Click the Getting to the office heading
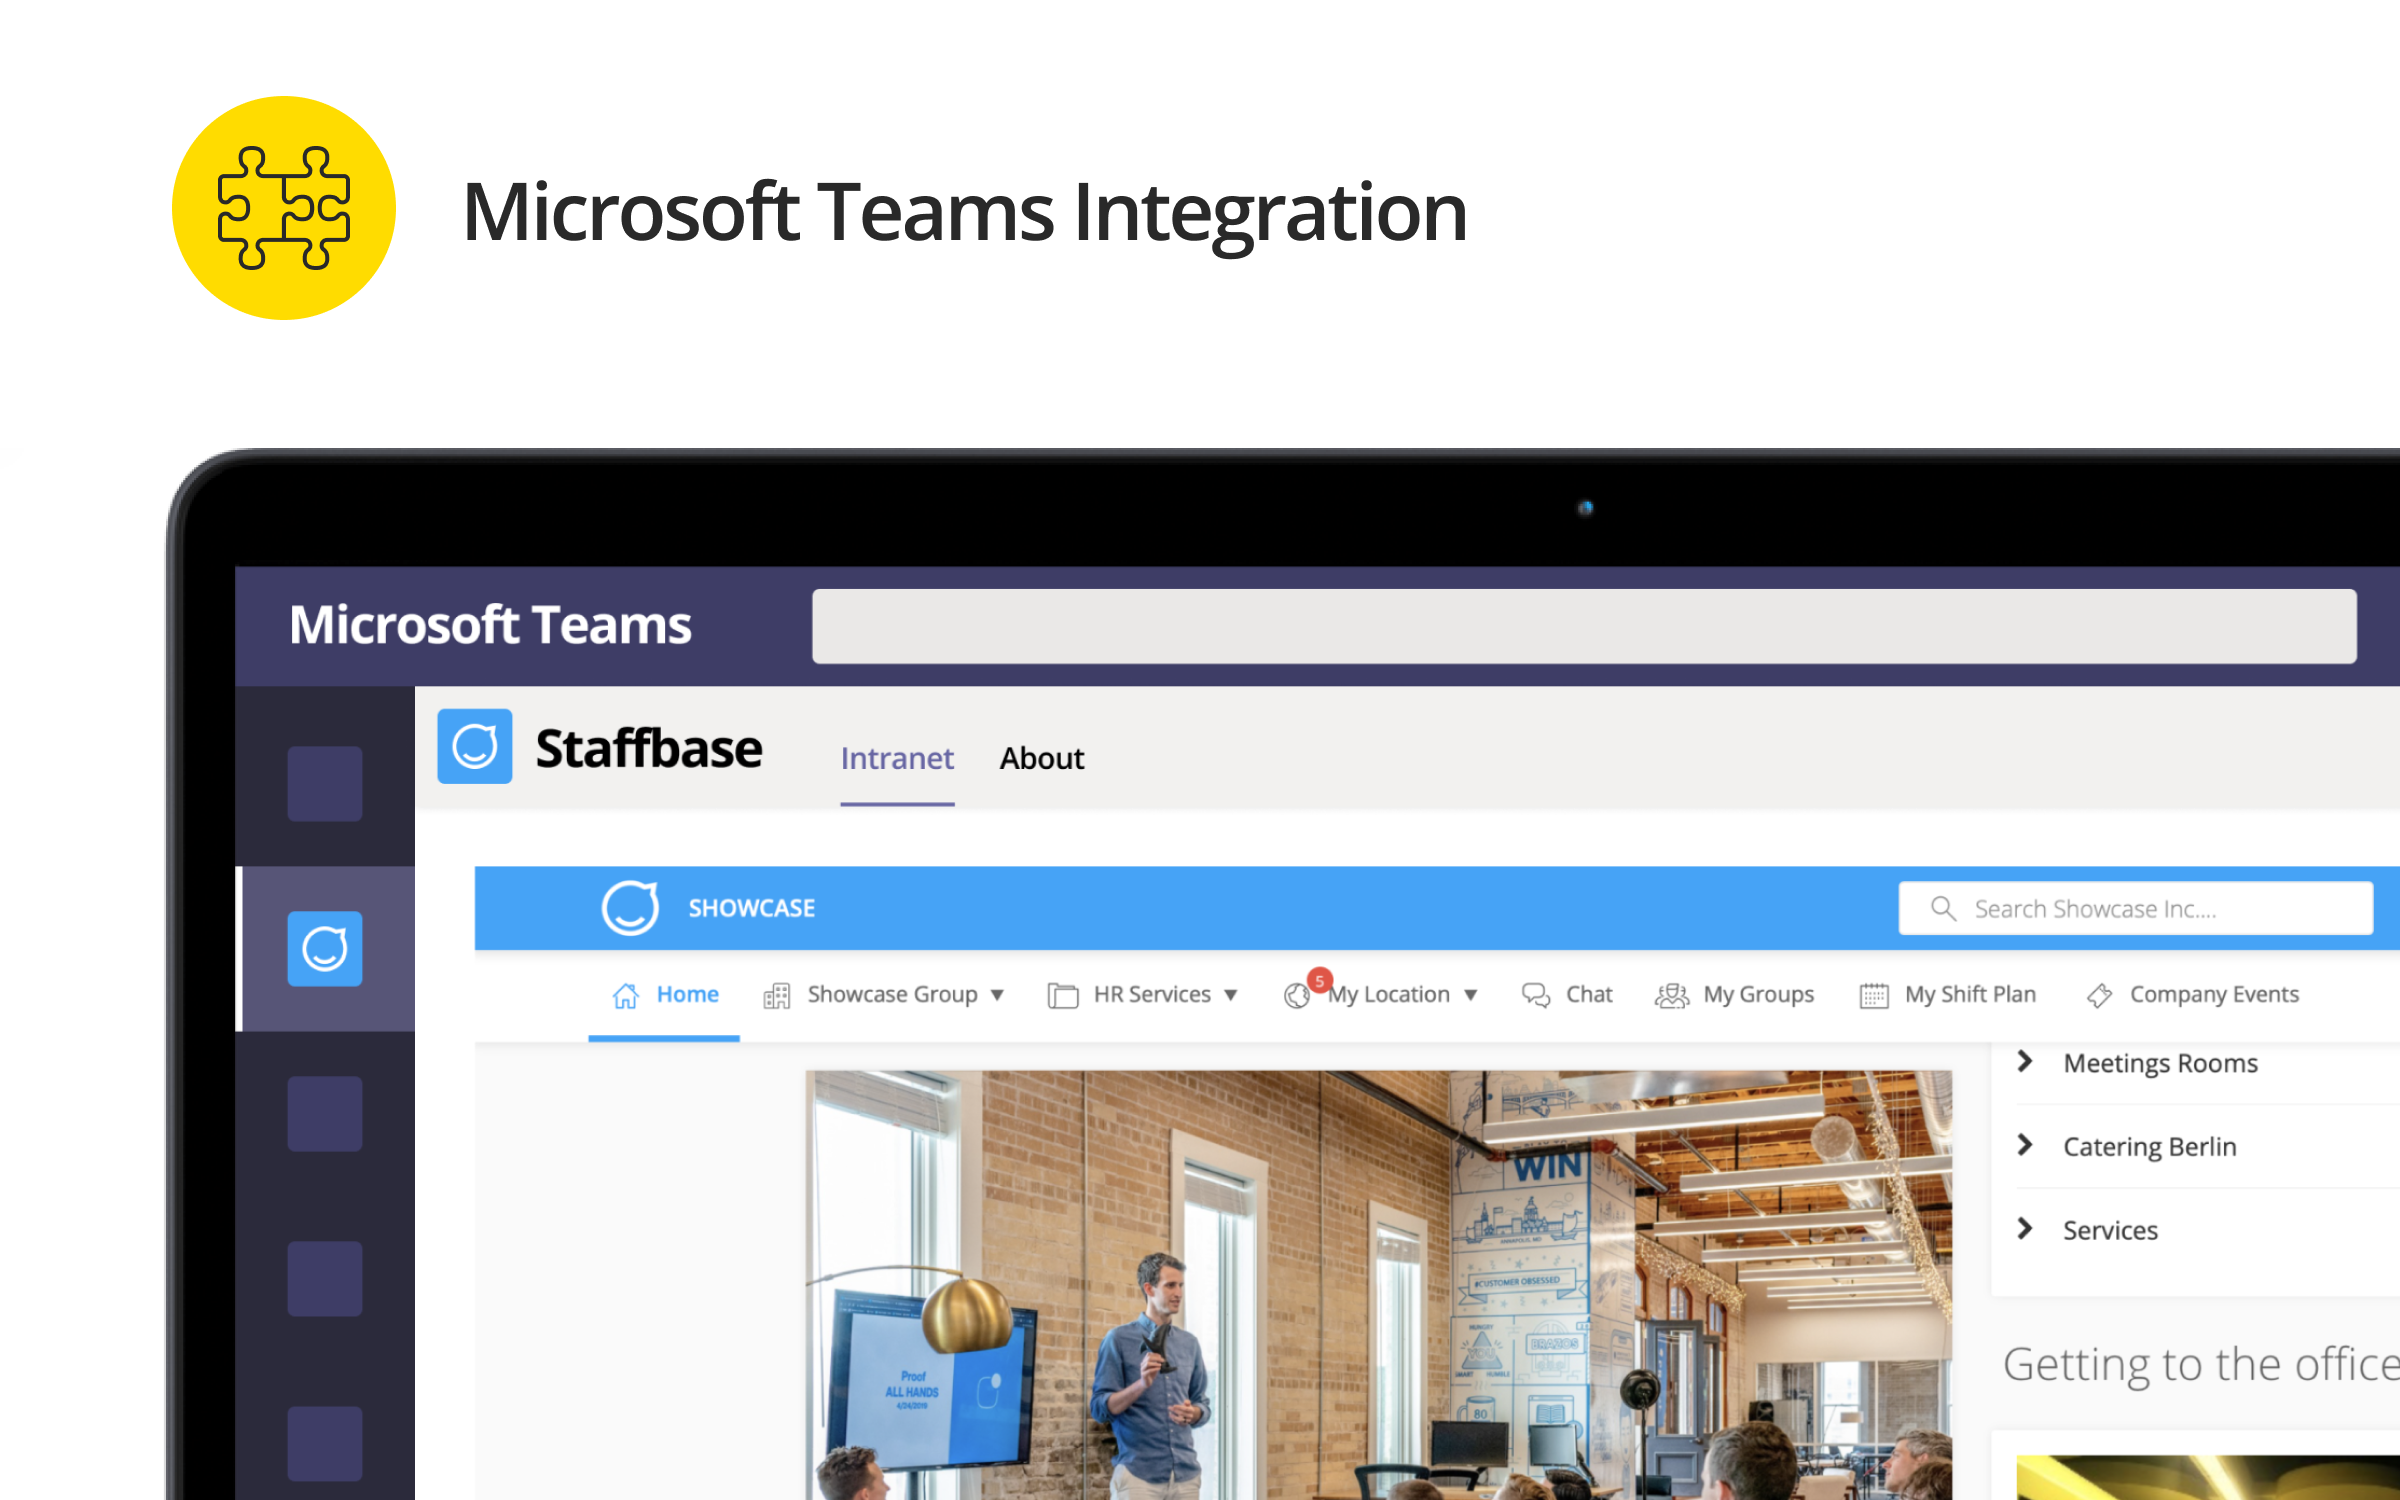Image resolution: width=2400 pixels, height=1500 pixels. coord(2201,1366)
